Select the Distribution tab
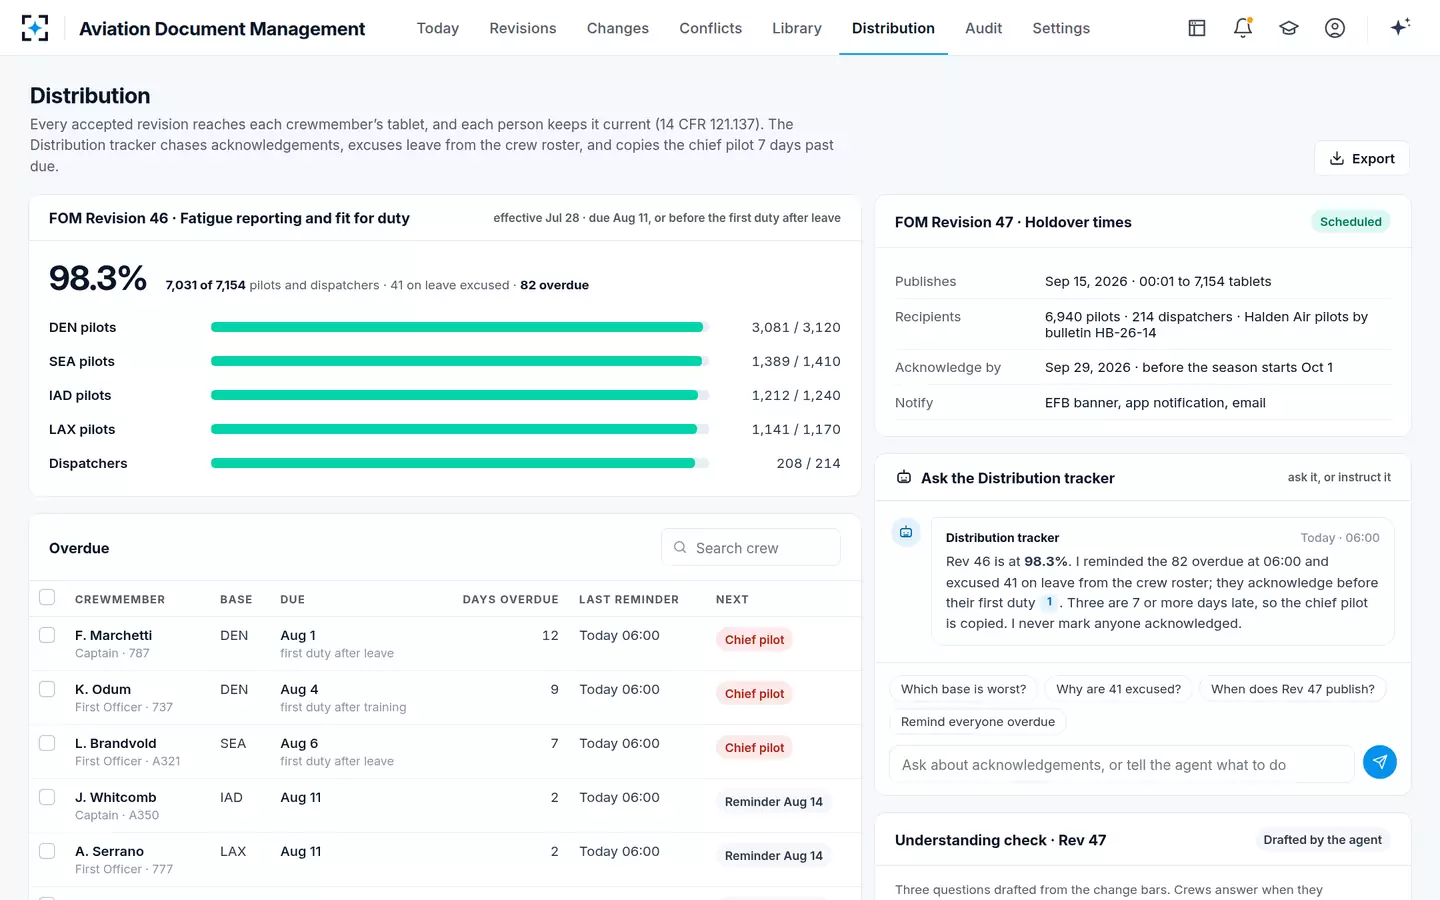Image resolution: width=1440 pixels, height=900 pixels. [893, 28]
